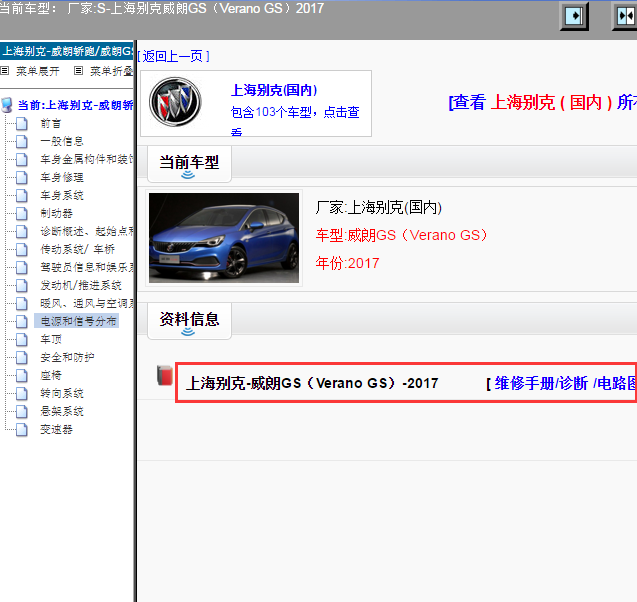Go back via 返回上一页 link

pos(173,56)
